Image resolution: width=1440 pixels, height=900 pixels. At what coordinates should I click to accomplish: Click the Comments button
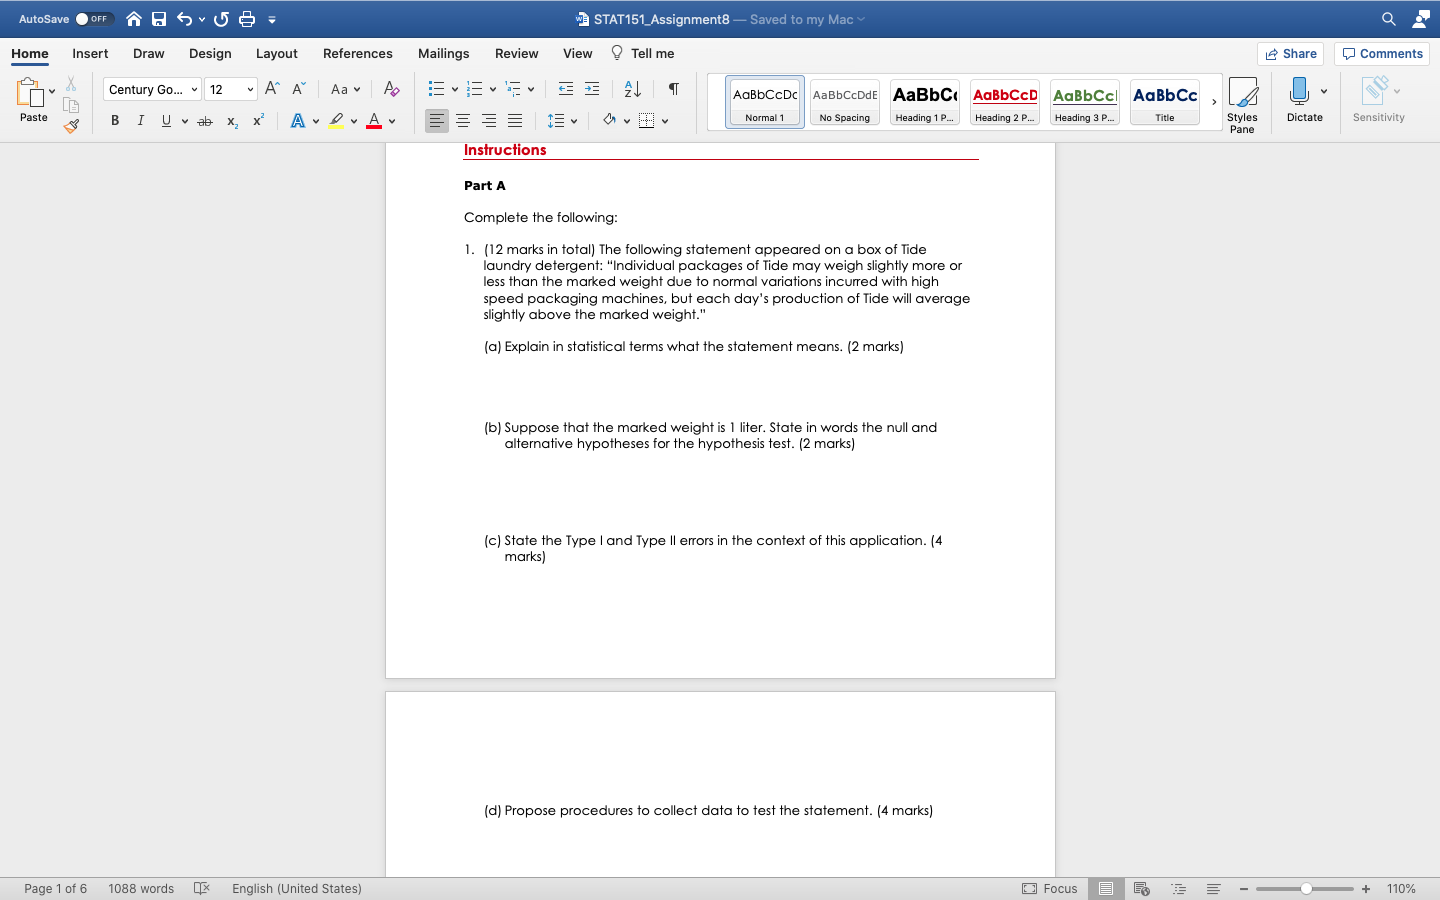tap(1382, 54)
